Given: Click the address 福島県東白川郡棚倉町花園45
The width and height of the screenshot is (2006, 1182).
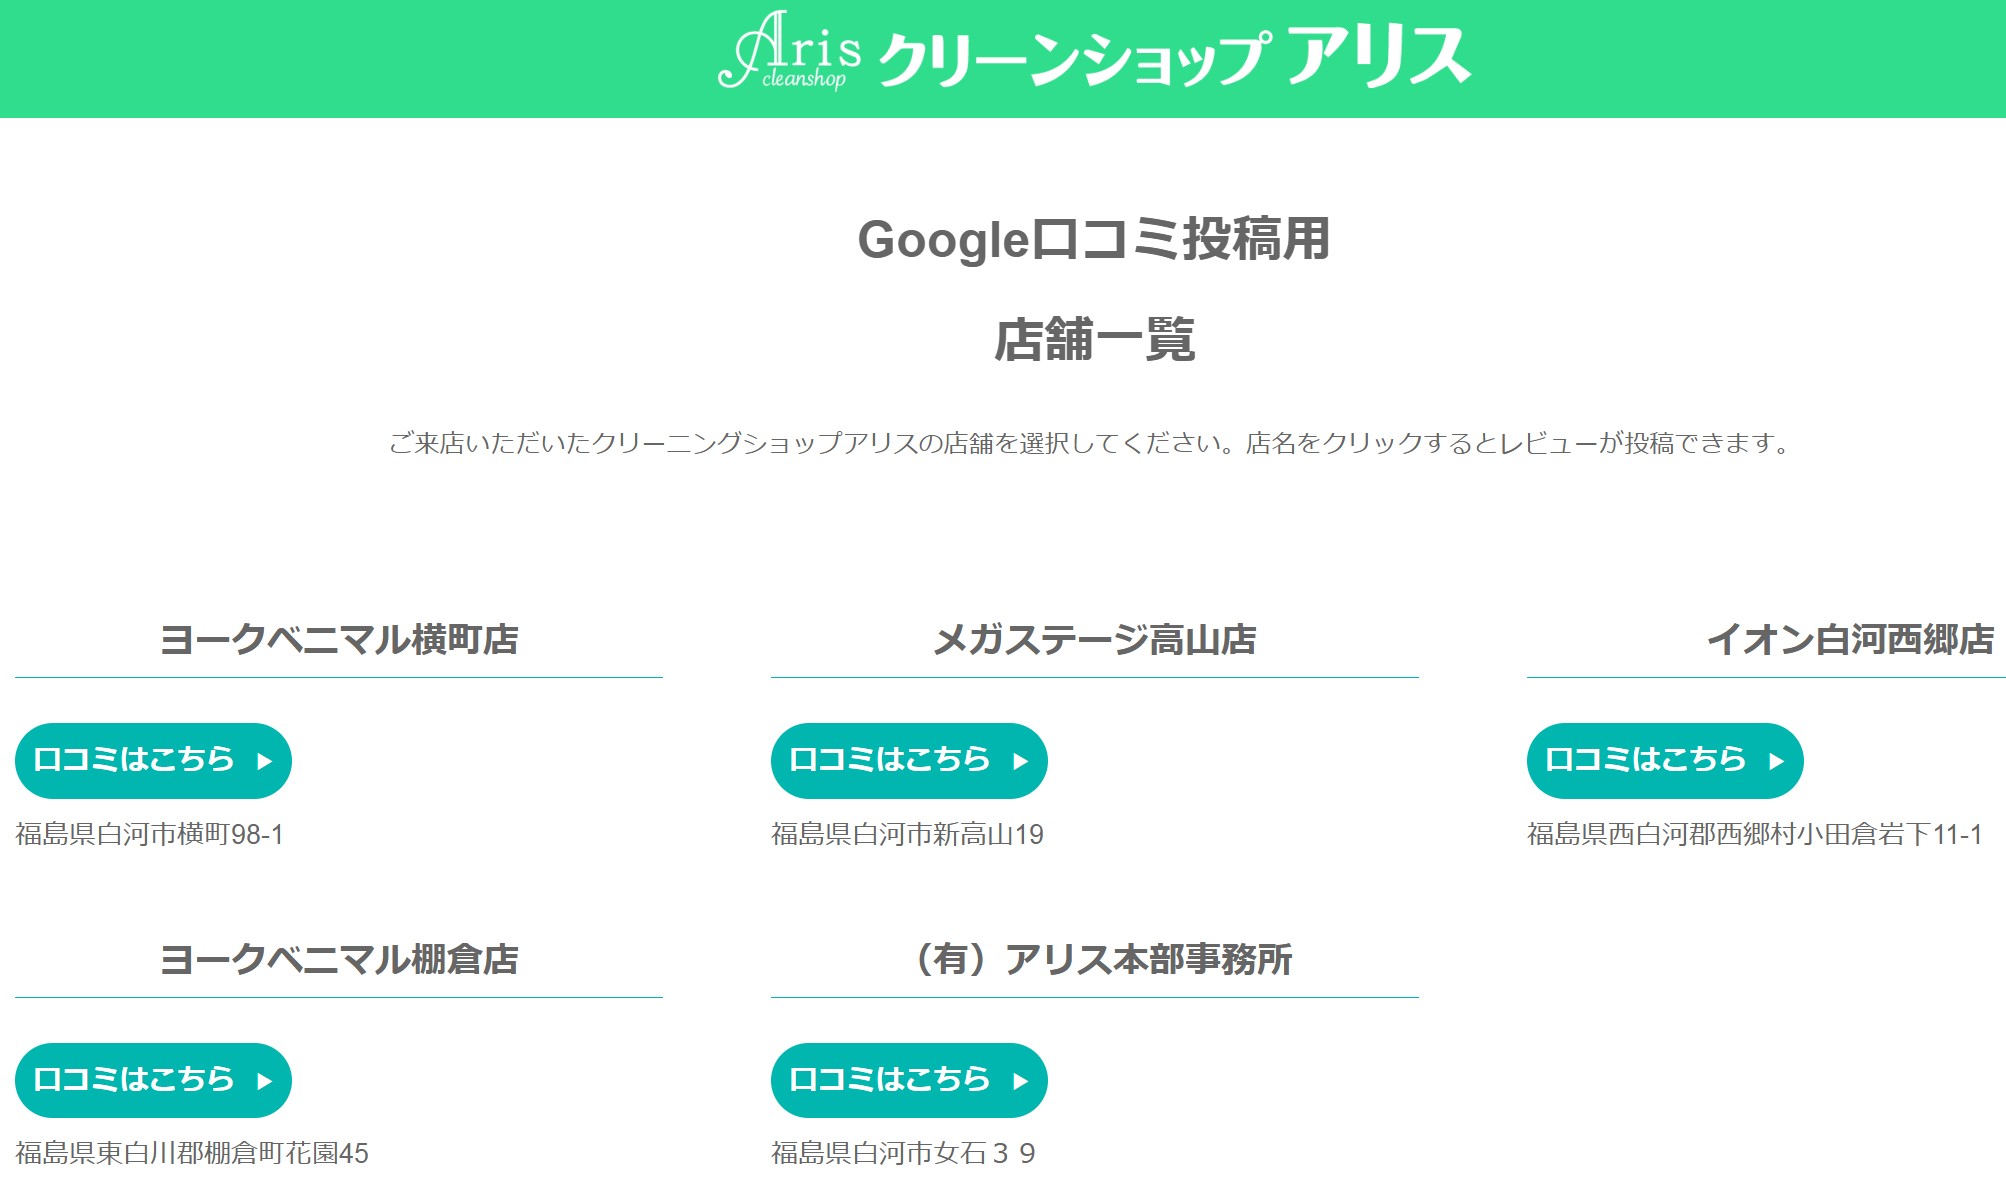Looking at the screenshot, I should click(x=192, y=1153).
